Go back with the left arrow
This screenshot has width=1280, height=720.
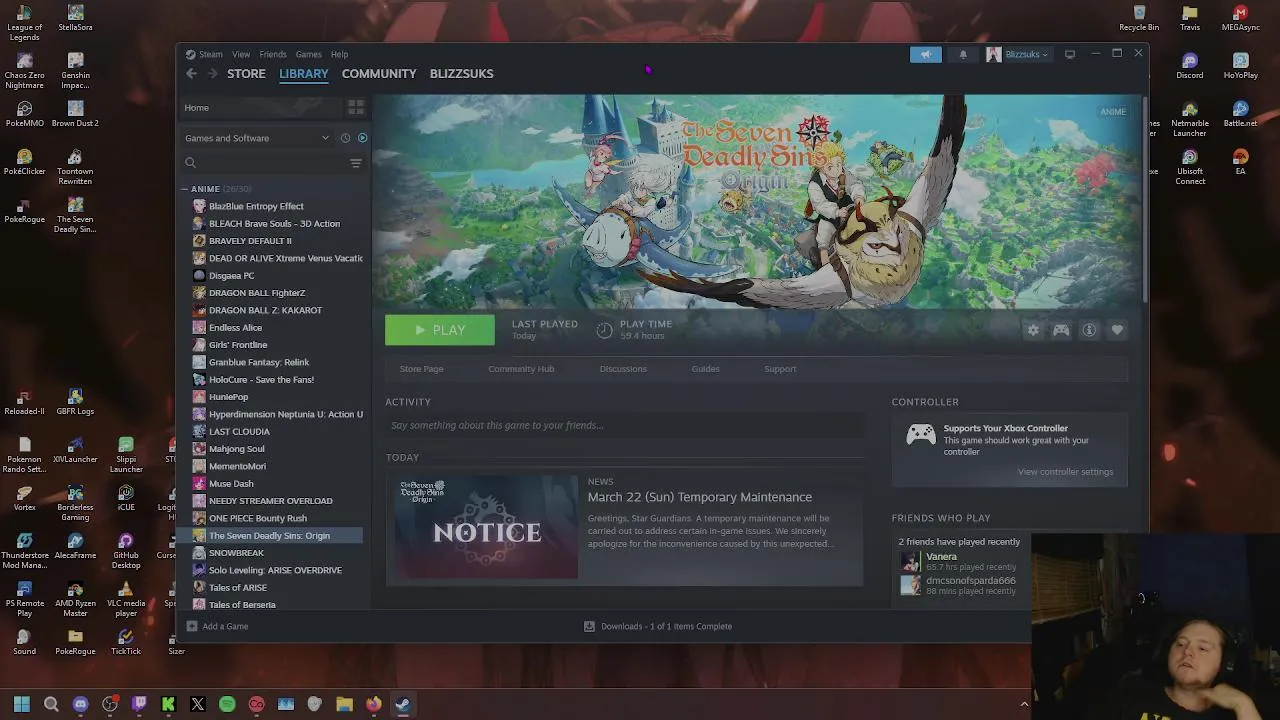click(191, 73)
